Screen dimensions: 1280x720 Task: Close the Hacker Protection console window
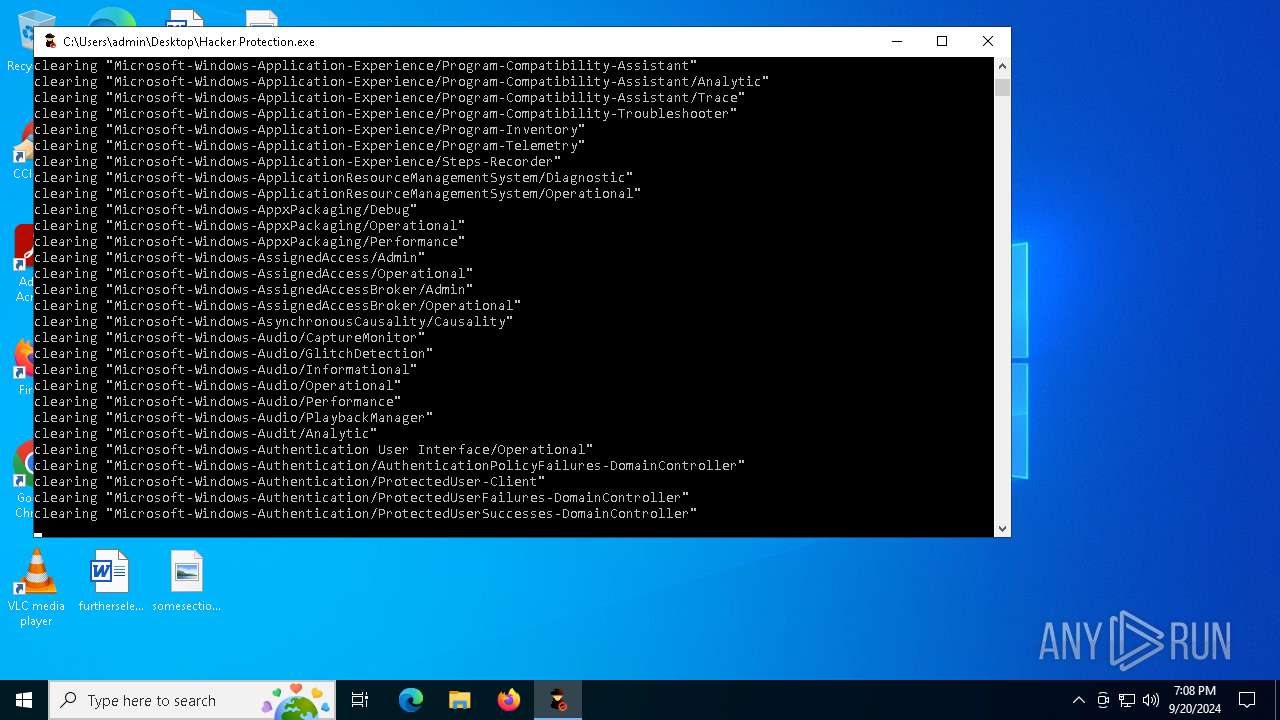[x=987, y=41]
